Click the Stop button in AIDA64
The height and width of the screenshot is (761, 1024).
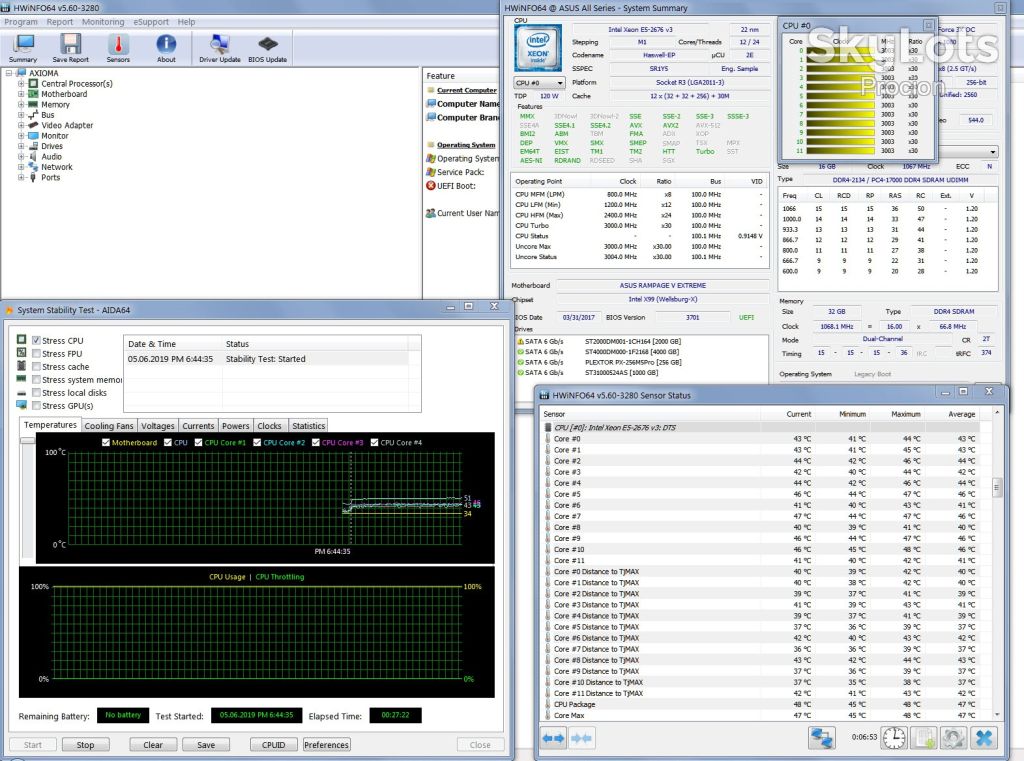click(x=86, y=745)
